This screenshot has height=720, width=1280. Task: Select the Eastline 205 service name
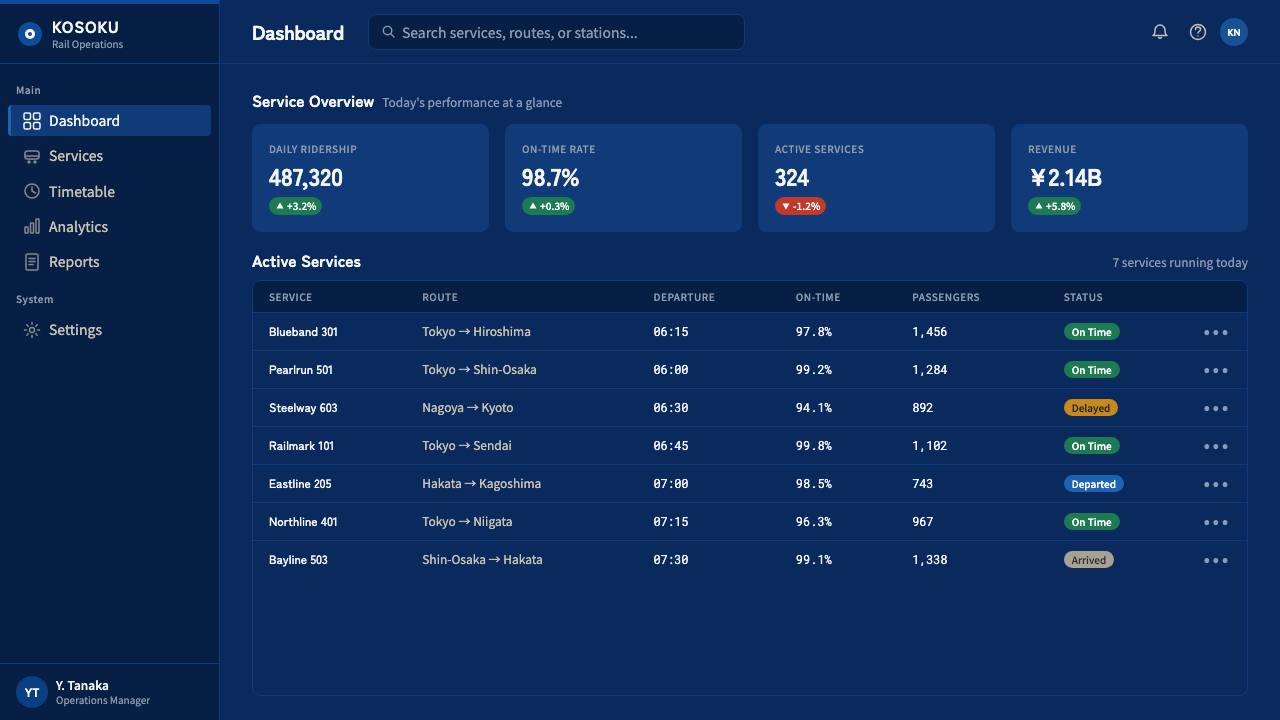(300, 484)
